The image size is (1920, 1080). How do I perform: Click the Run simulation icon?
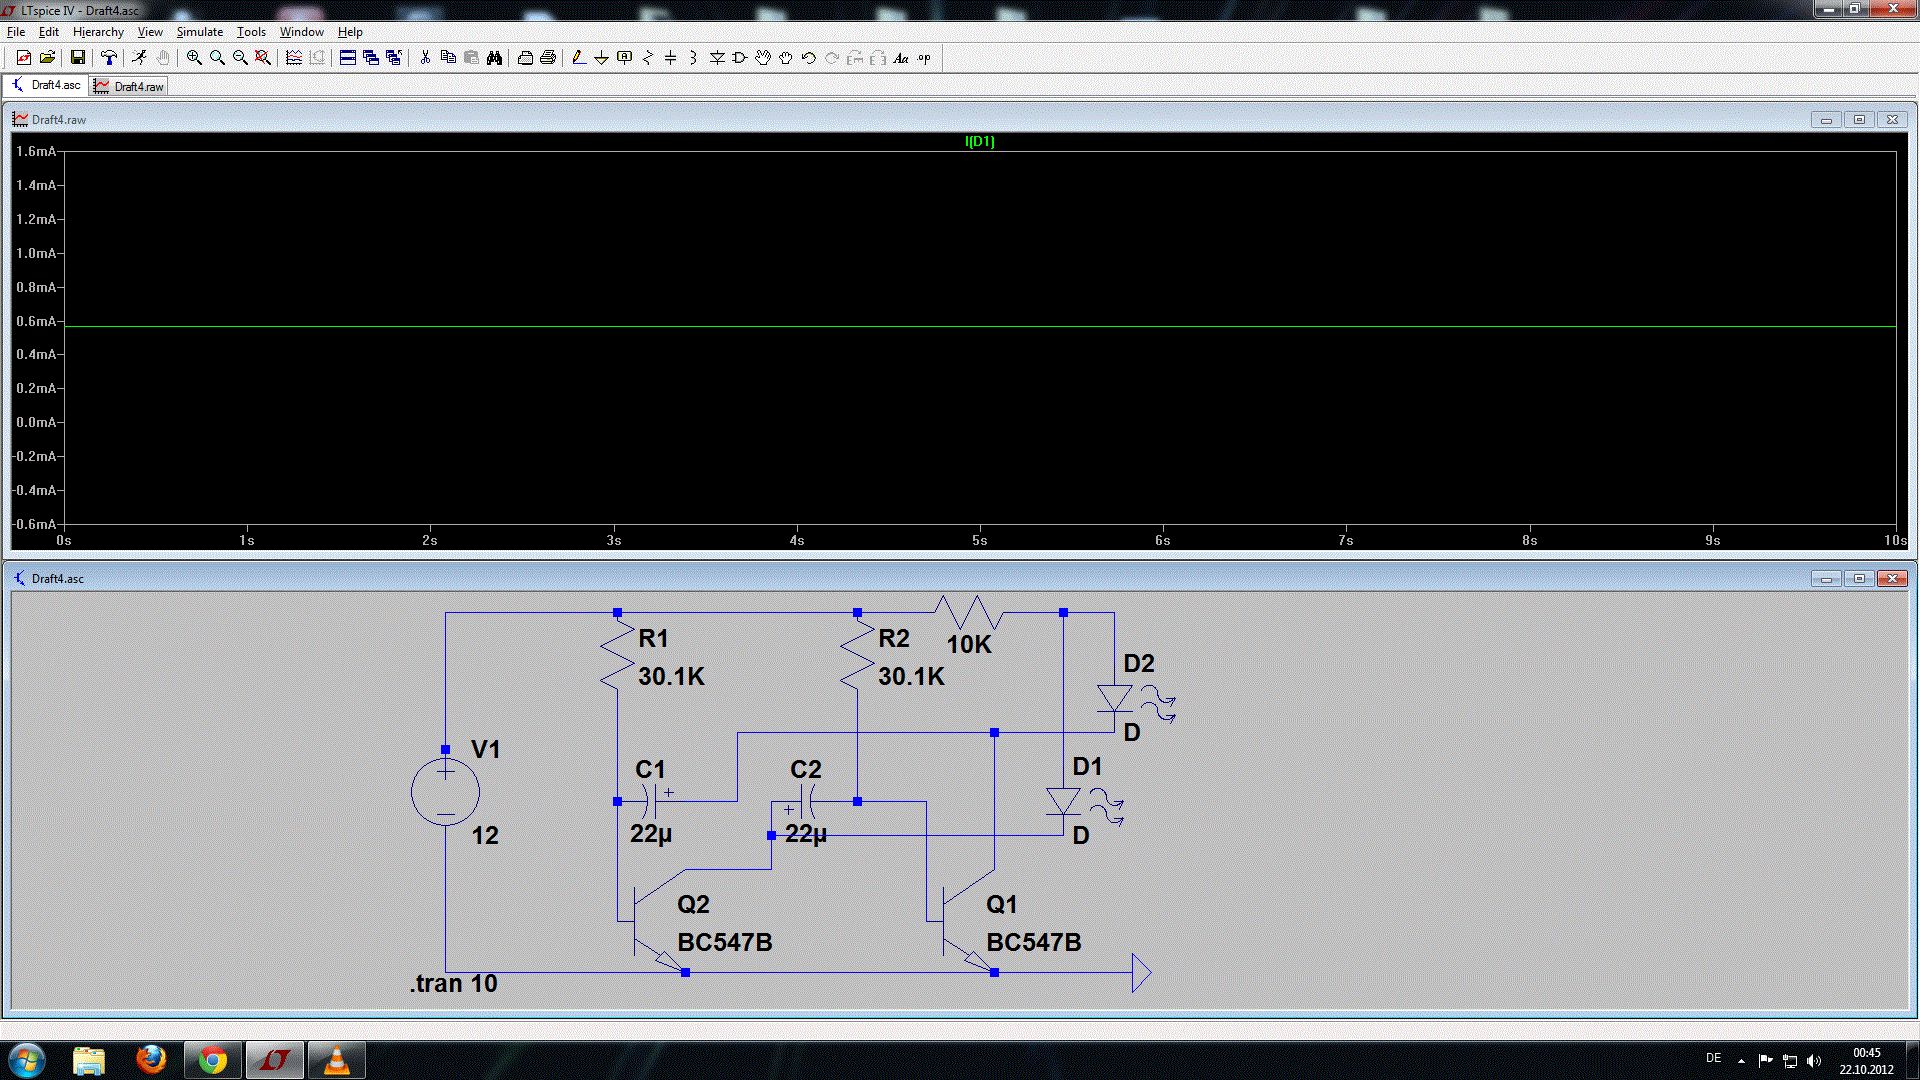(x=140, y=58)
